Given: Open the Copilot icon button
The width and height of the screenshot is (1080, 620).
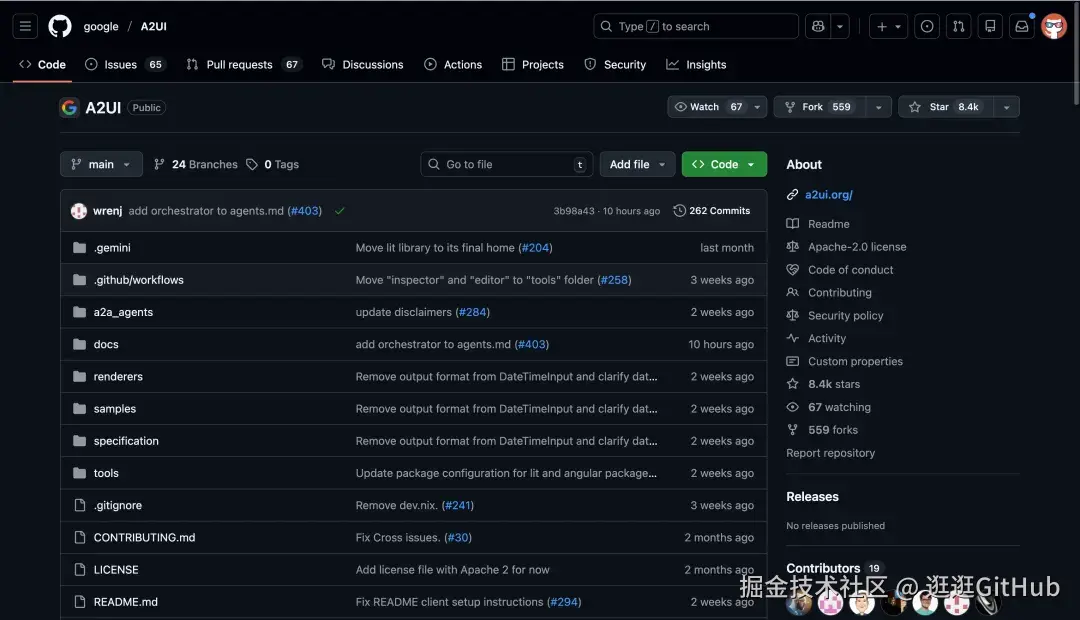Looking at the screenshot, I should coord(819,26).
